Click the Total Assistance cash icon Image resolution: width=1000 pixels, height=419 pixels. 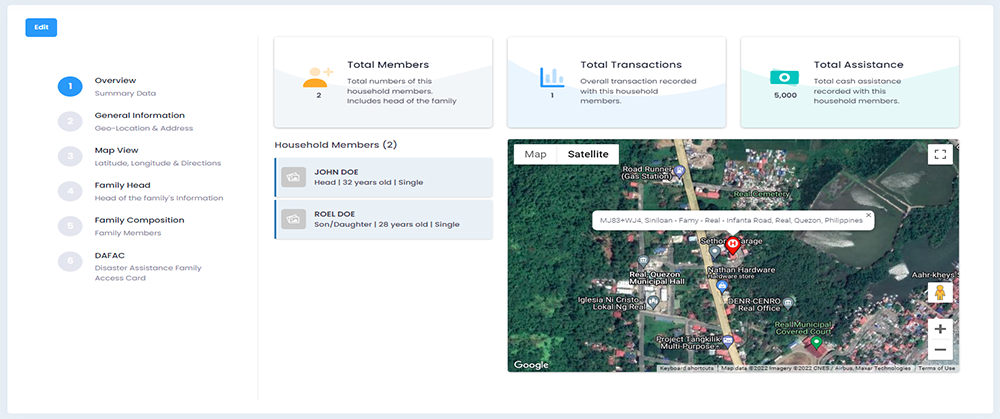point(784,77)
